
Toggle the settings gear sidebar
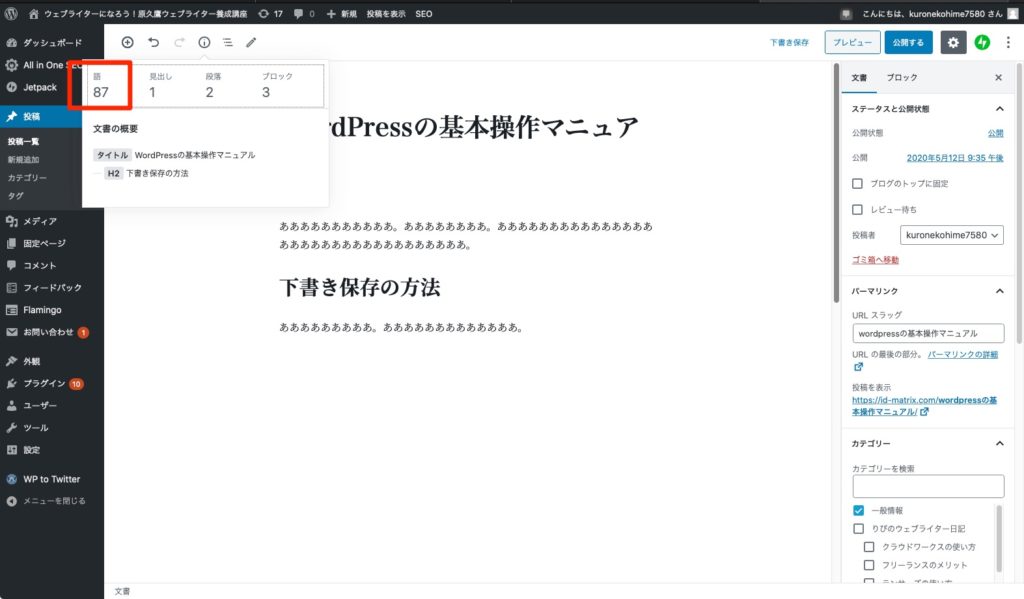[x=953, y=42]
